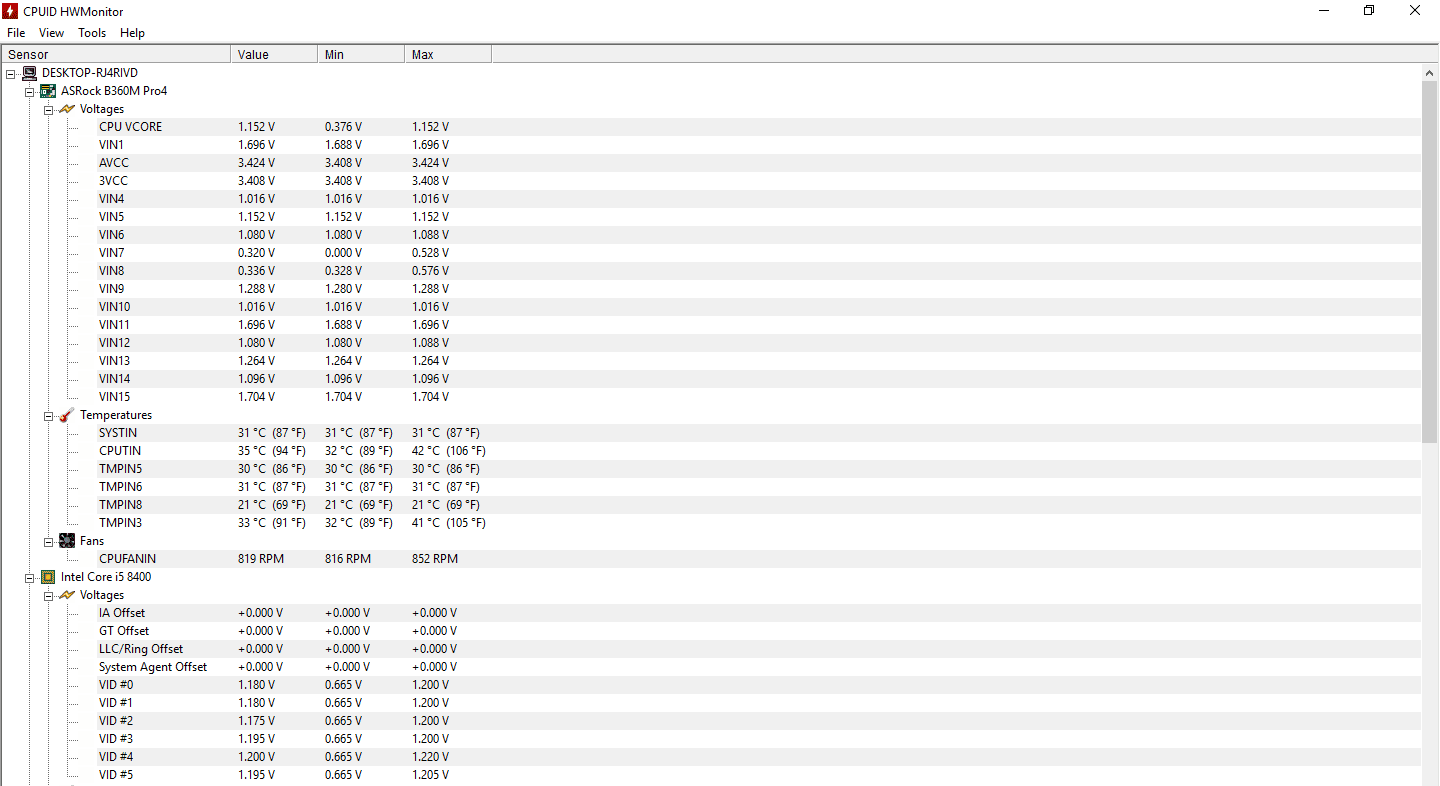Select the VID #0 row
This screenshot has width=1440, height=786.
coord(758,685)
